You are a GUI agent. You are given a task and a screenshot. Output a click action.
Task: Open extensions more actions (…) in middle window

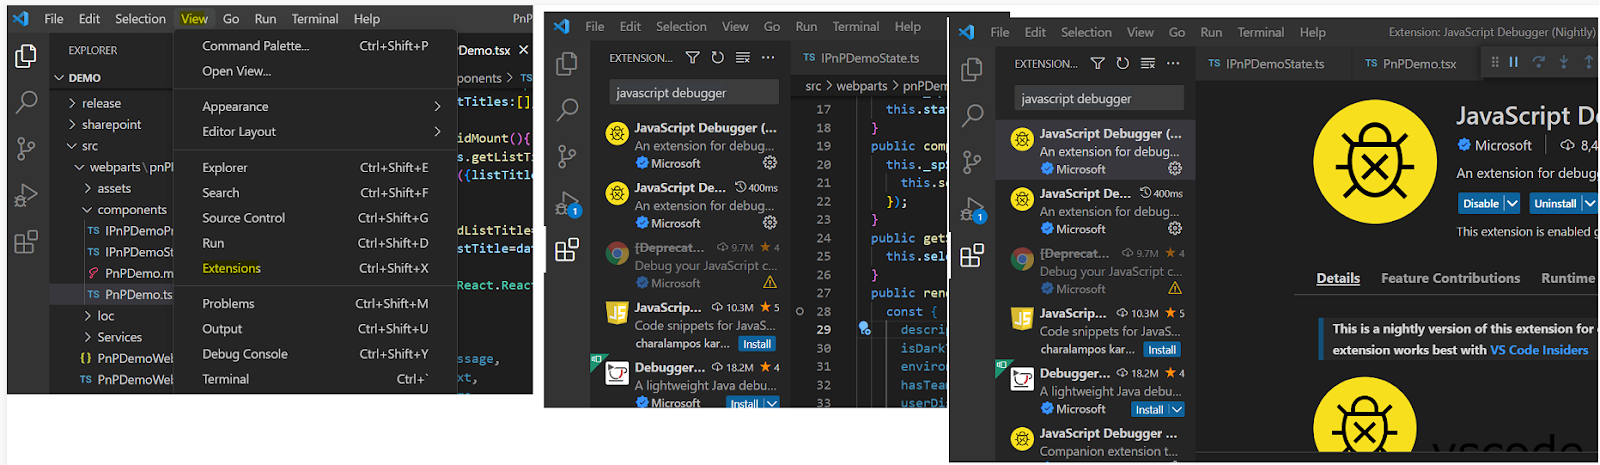point(768,58)
